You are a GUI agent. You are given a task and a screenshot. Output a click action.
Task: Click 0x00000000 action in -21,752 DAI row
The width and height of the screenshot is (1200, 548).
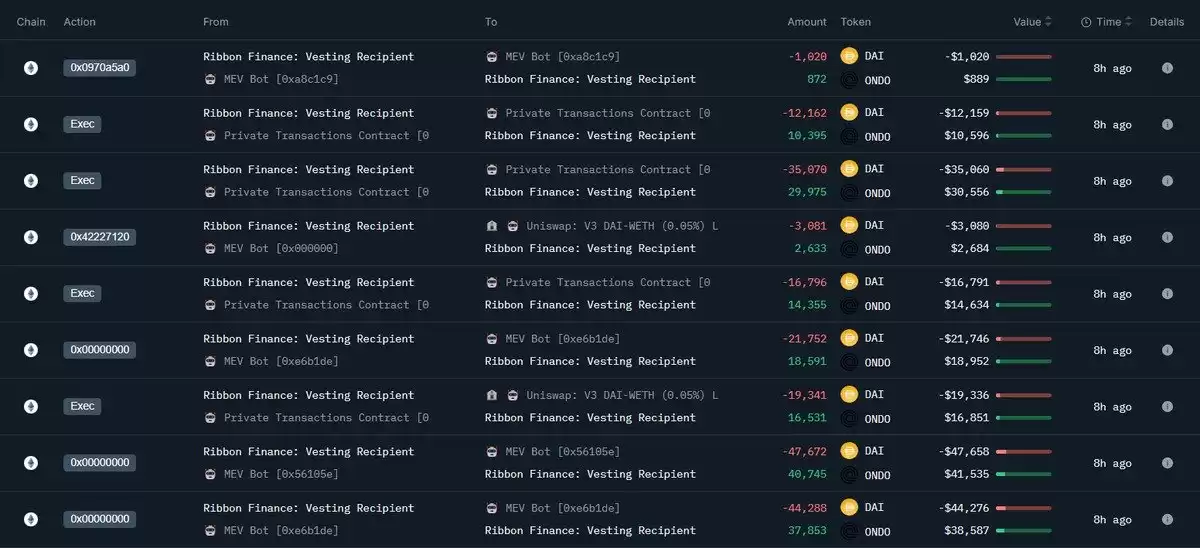pos(100,350)
